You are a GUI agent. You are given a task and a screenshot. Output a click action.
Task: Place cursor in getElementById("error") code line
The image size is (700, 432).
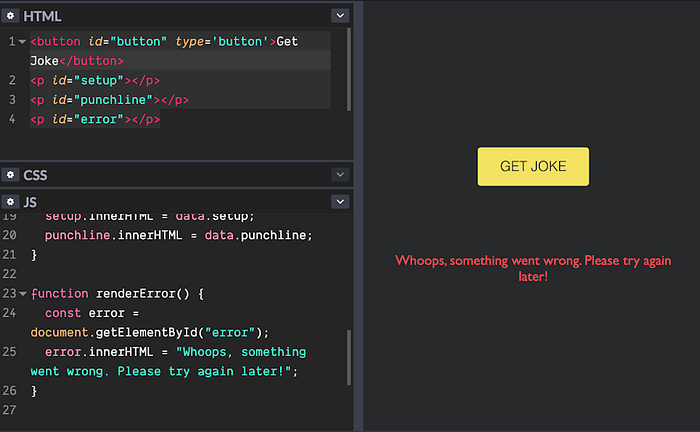coord(150,332)
